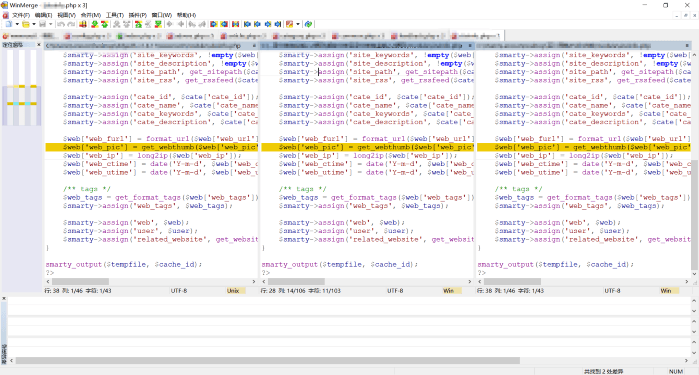Open the 工具(T) menu
This screenshot has width=699, height=375.
[x=114, y=15]
